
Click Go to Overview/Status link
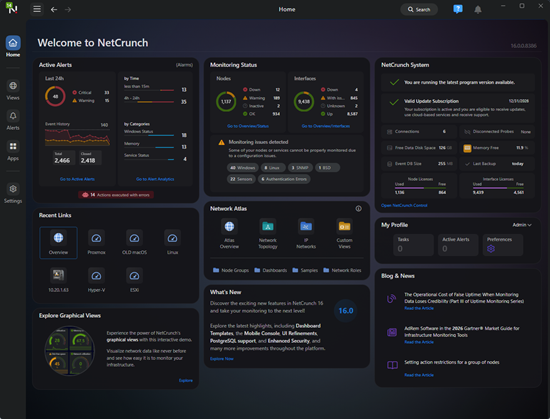(248, 126)
